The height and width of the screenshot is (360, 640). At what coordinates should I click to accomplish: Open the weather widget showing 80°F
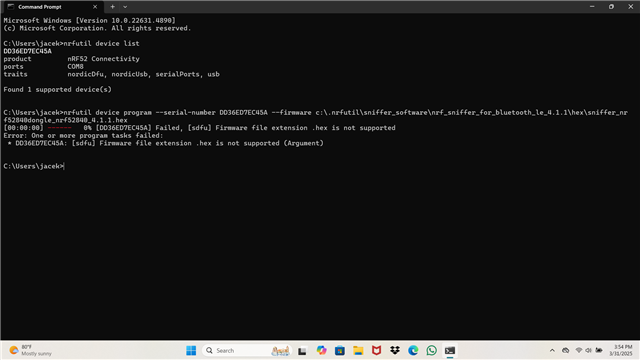click(x=31, y=350)
